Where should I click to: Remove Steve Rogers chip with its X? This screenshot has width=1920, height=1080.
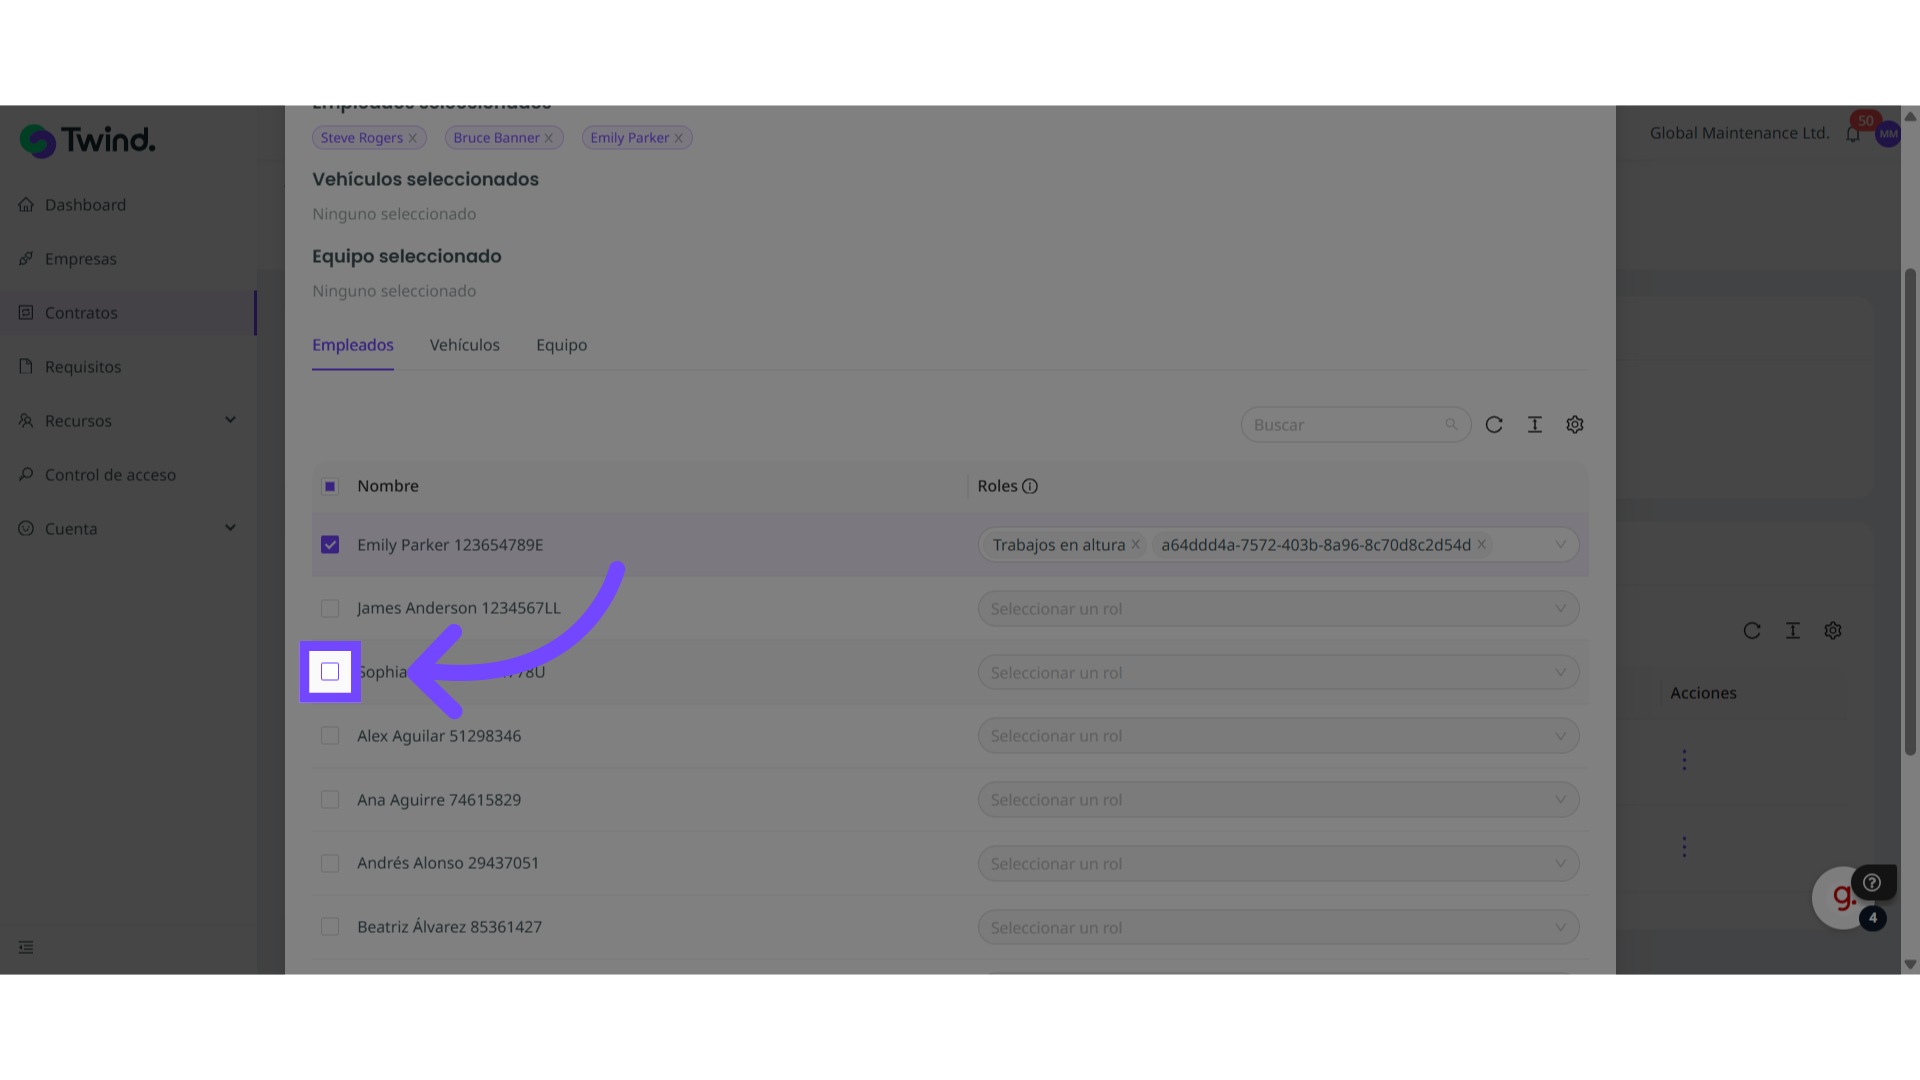[412, 138]
